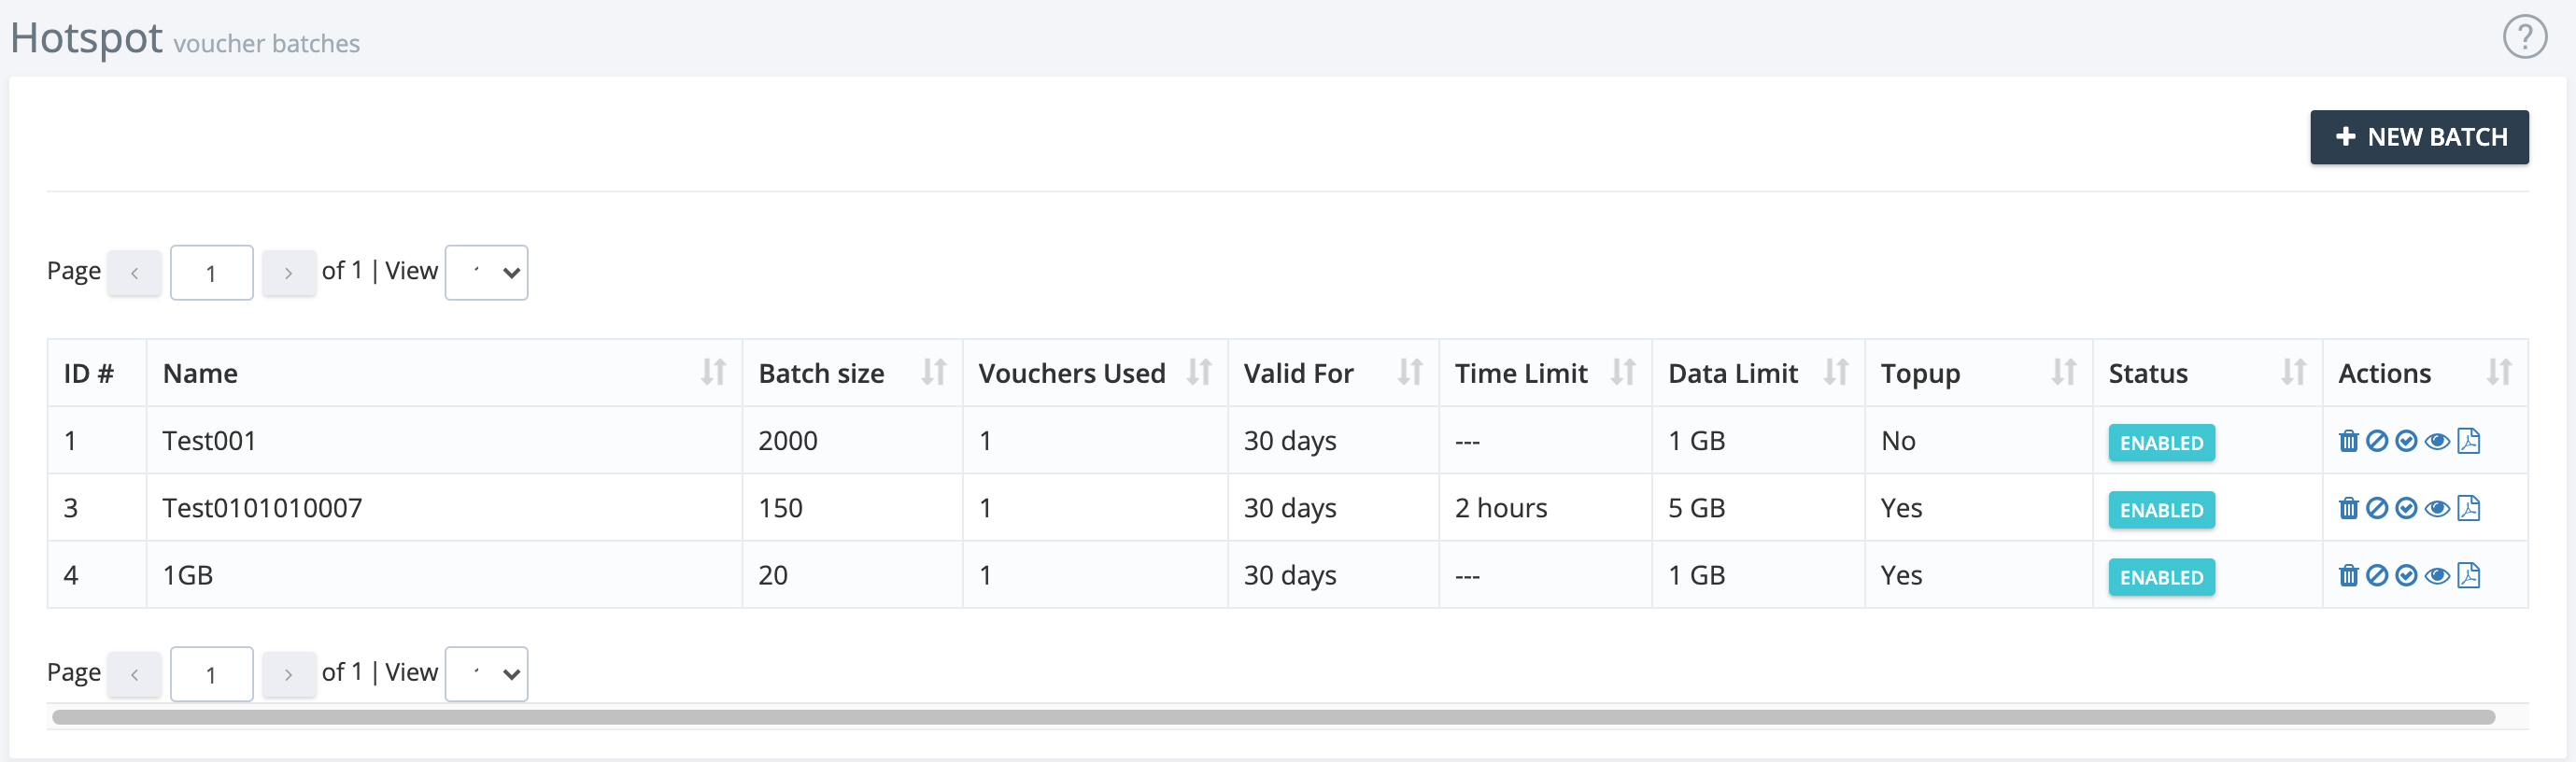Sort table by Vouchers Used column
2576x762 pixels.
[1198, 373]
